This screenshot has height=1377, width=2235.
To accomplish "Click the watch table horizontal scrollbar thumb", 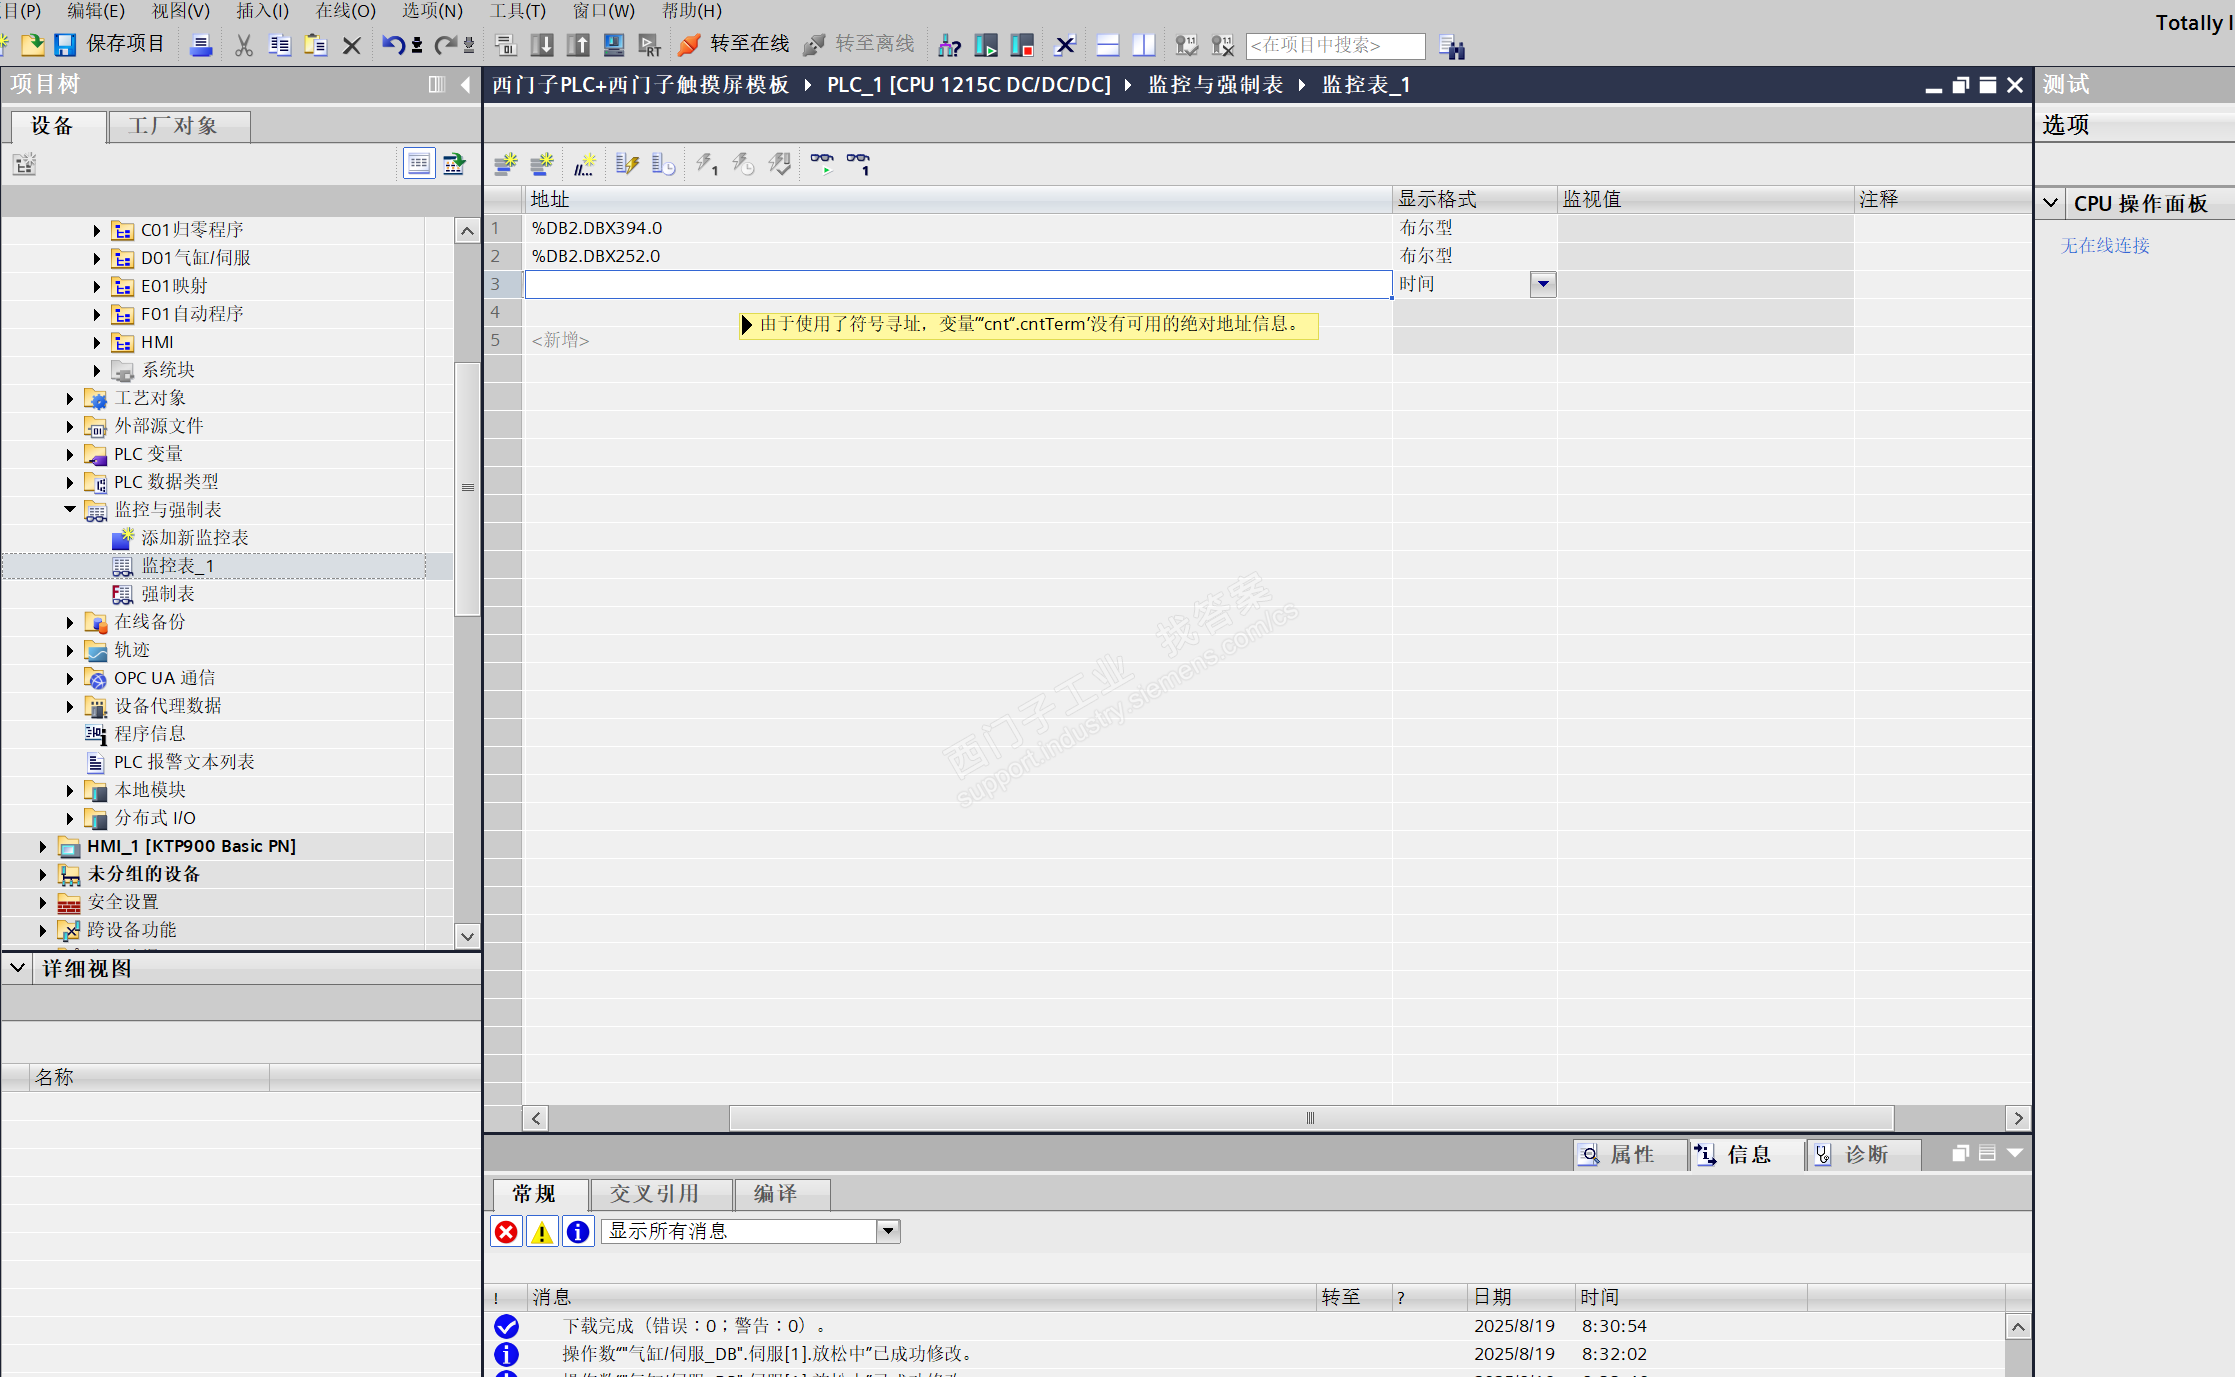I will click(1310, 1118).
